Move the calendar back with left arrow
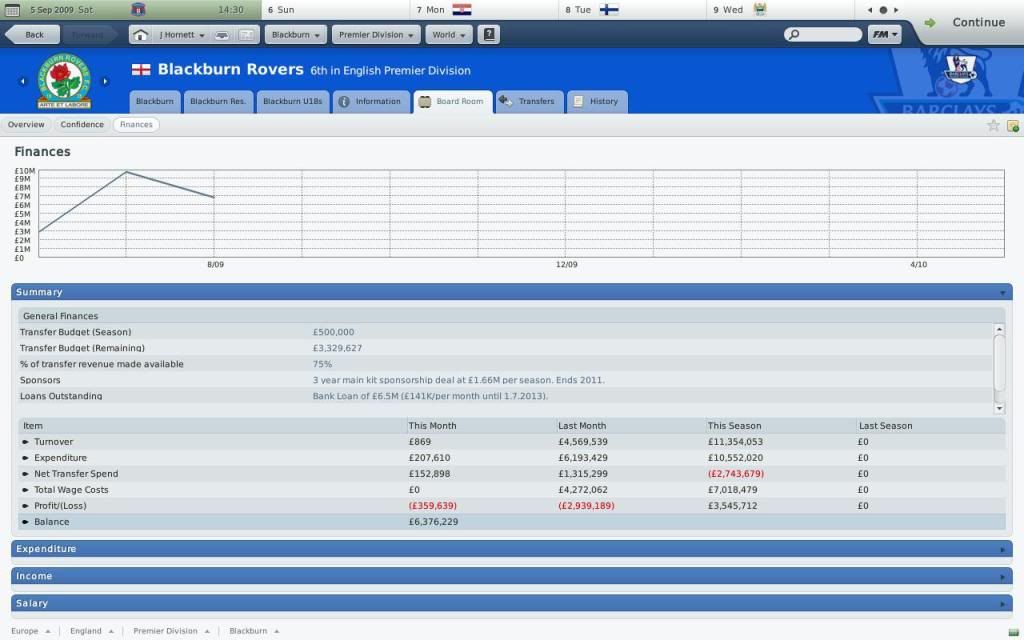Image resolution: width=1024 pixels, height=640 pixels. (870, 10)
